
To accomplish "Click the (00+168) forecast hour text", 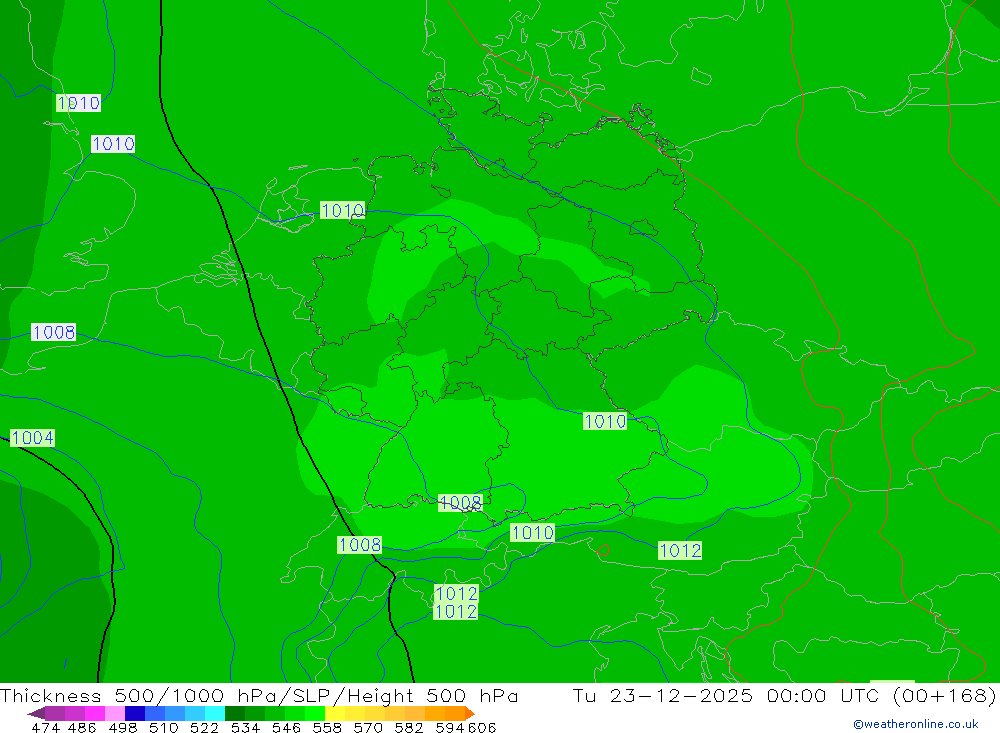I will click(x=943, y=695).
